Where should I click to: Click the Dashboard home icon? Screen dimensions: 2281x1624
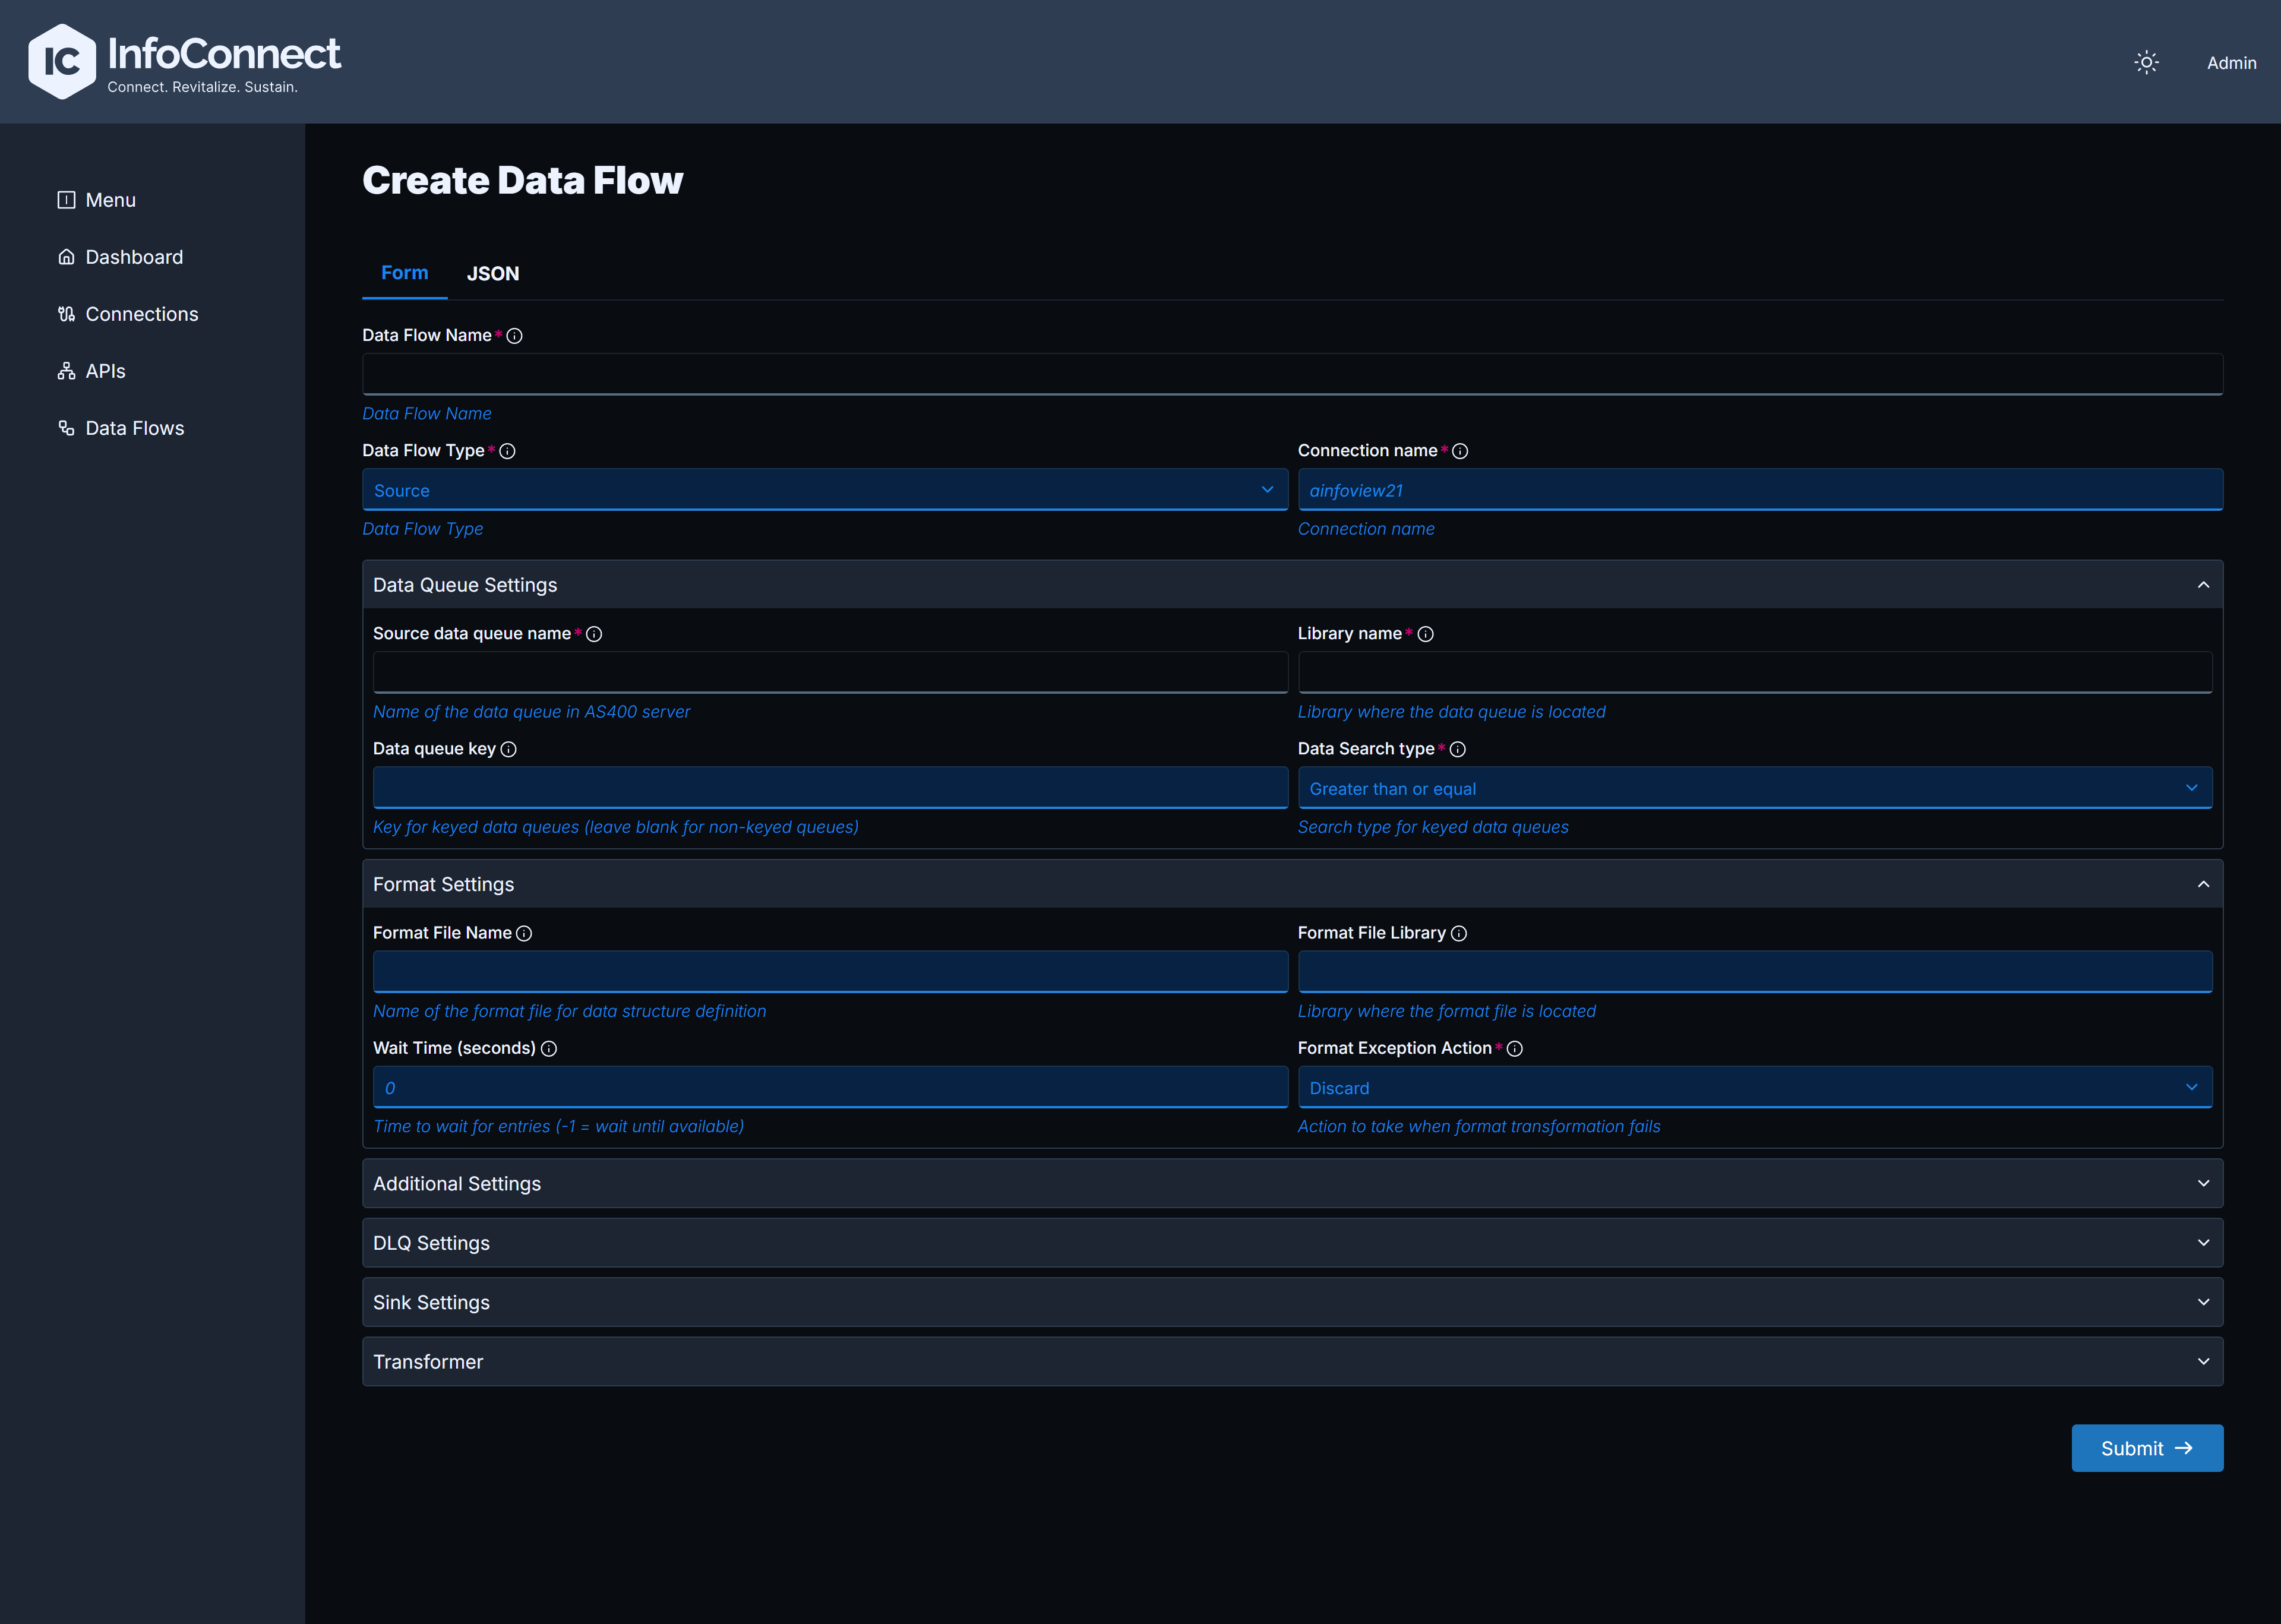67,257
